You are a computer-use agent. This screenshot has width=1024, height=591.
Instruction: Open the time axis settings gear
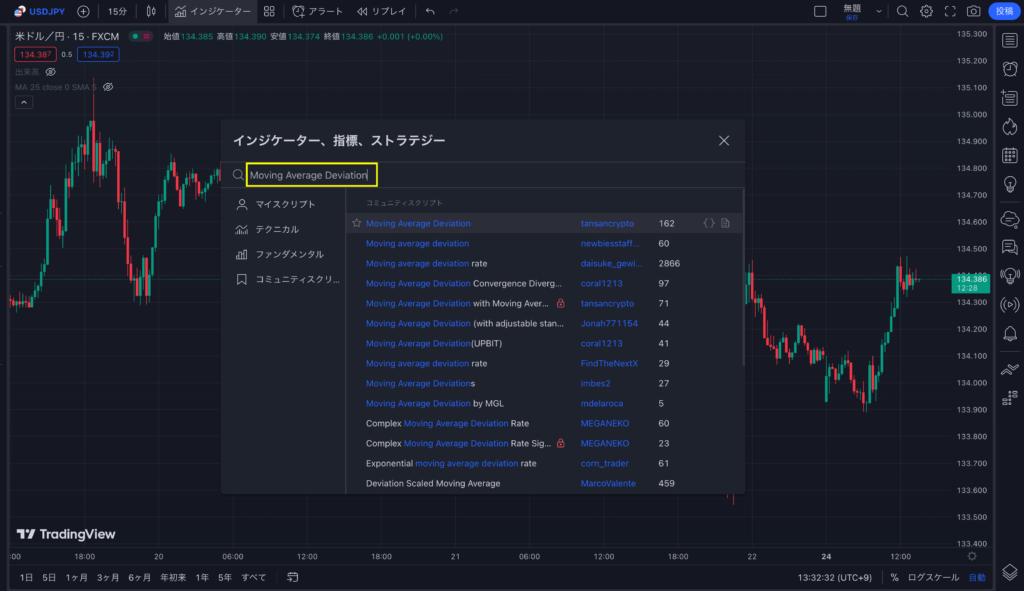[972, 556]
